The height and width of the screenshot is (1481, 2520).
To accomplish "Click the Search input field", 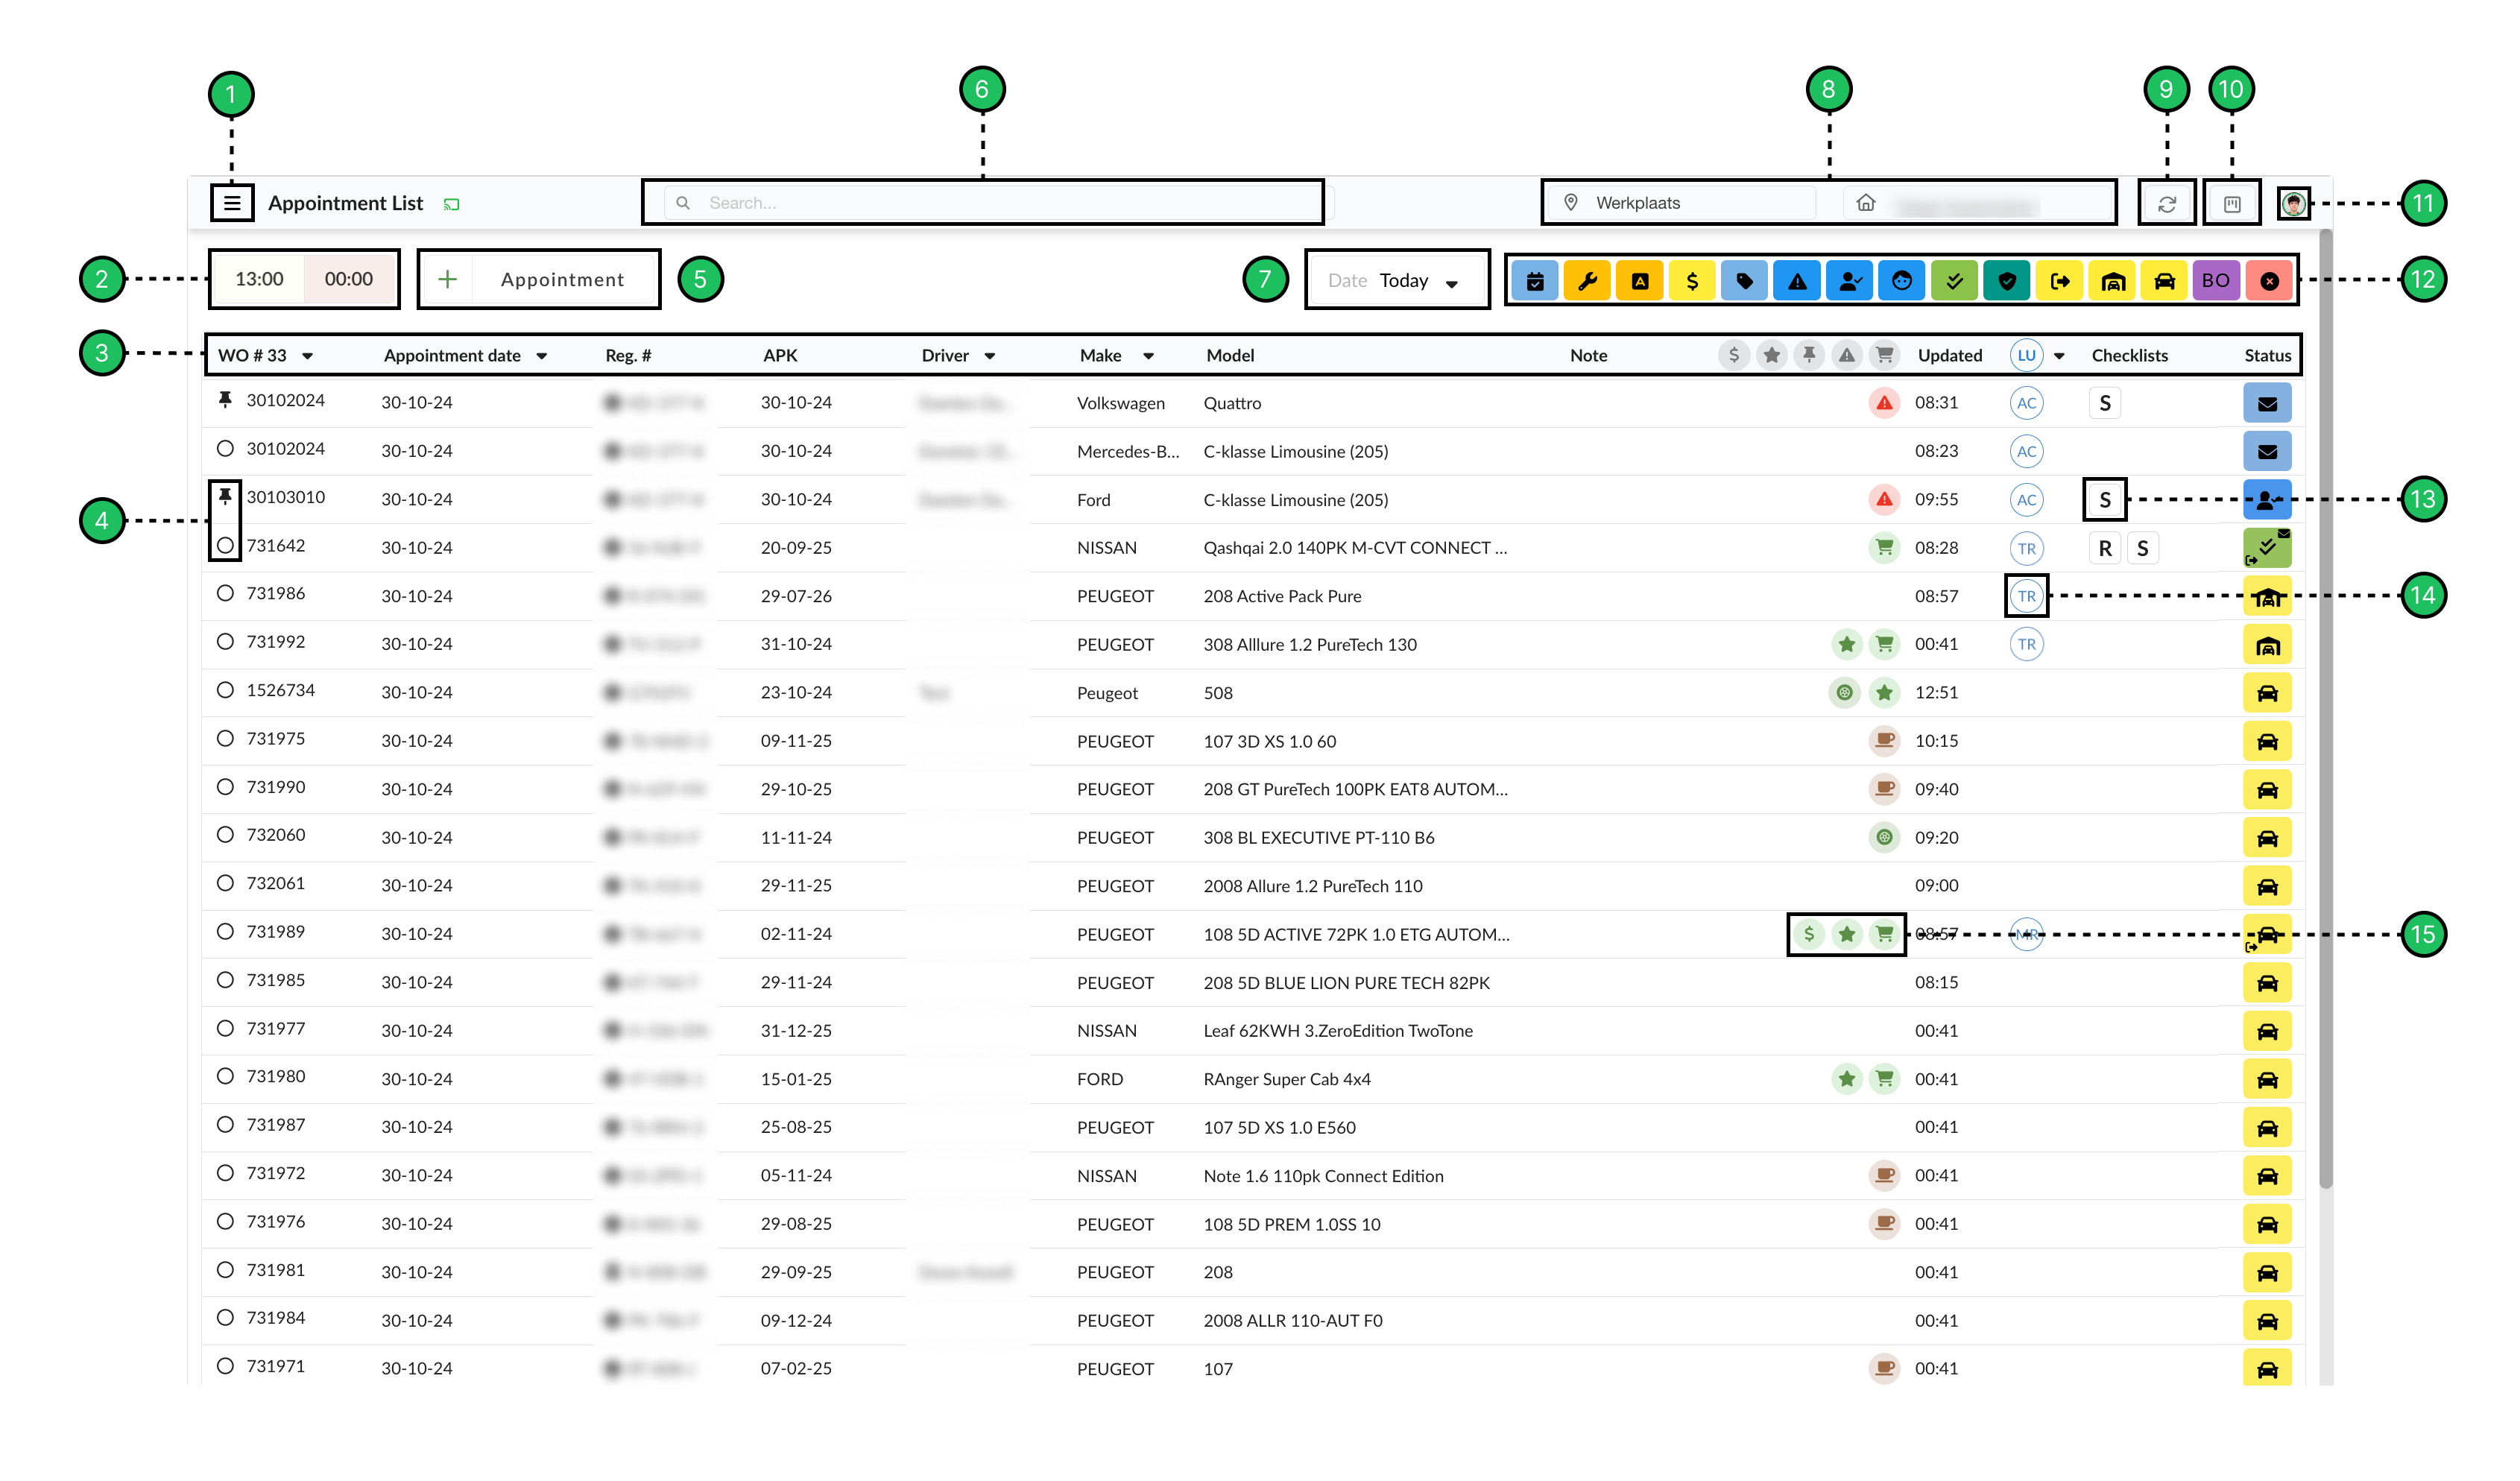I will [x=990, y=203].
